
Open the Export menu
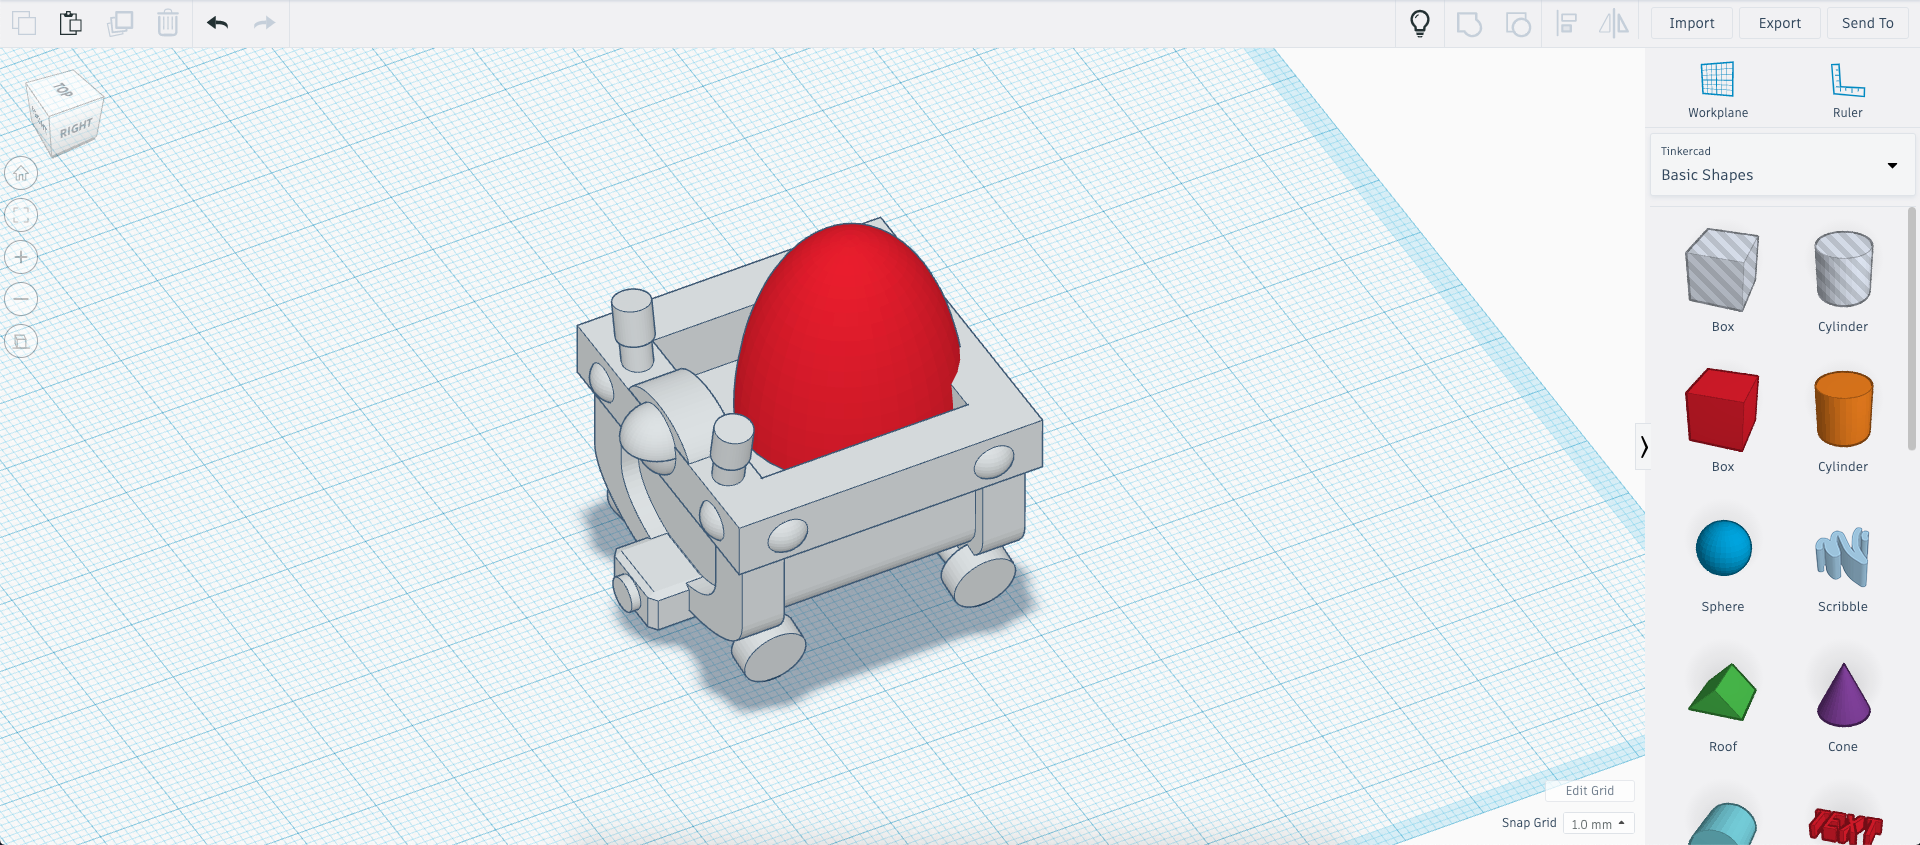point(1779,23)
